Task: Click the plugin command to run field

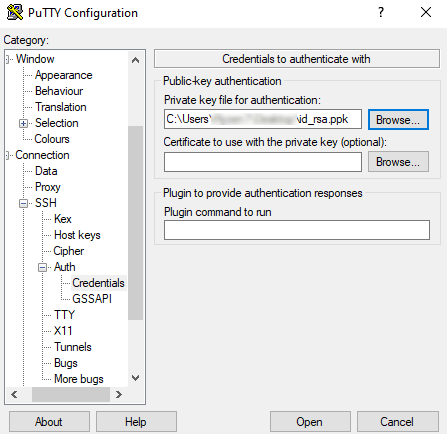Action: point(297,230)
